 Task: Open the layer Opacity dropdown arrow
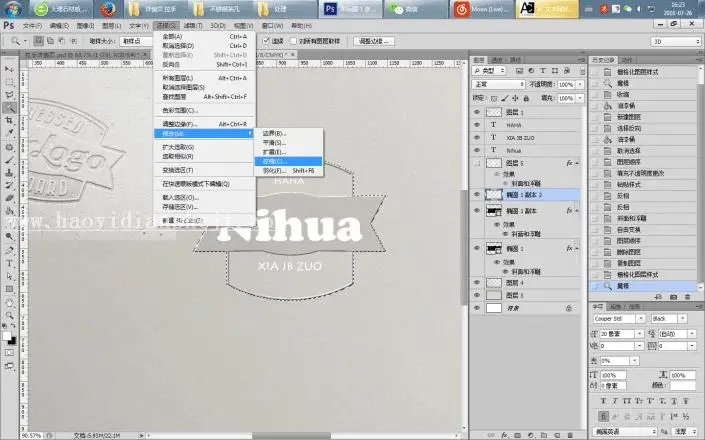coord(580,84)
